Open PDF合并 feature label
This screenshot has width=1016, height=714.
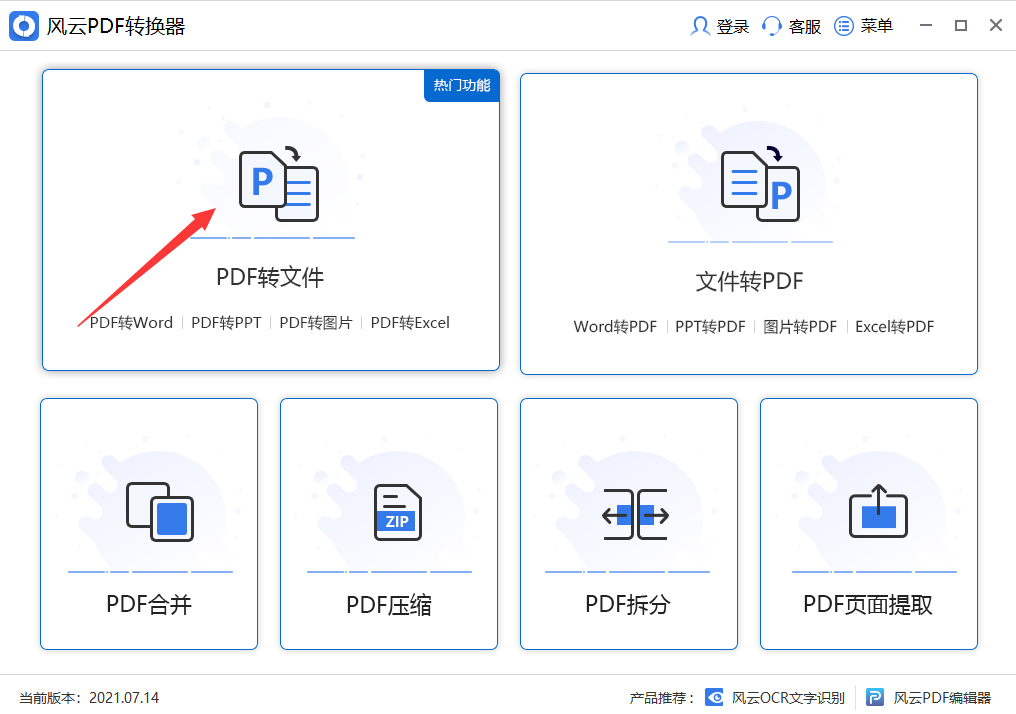149,605
